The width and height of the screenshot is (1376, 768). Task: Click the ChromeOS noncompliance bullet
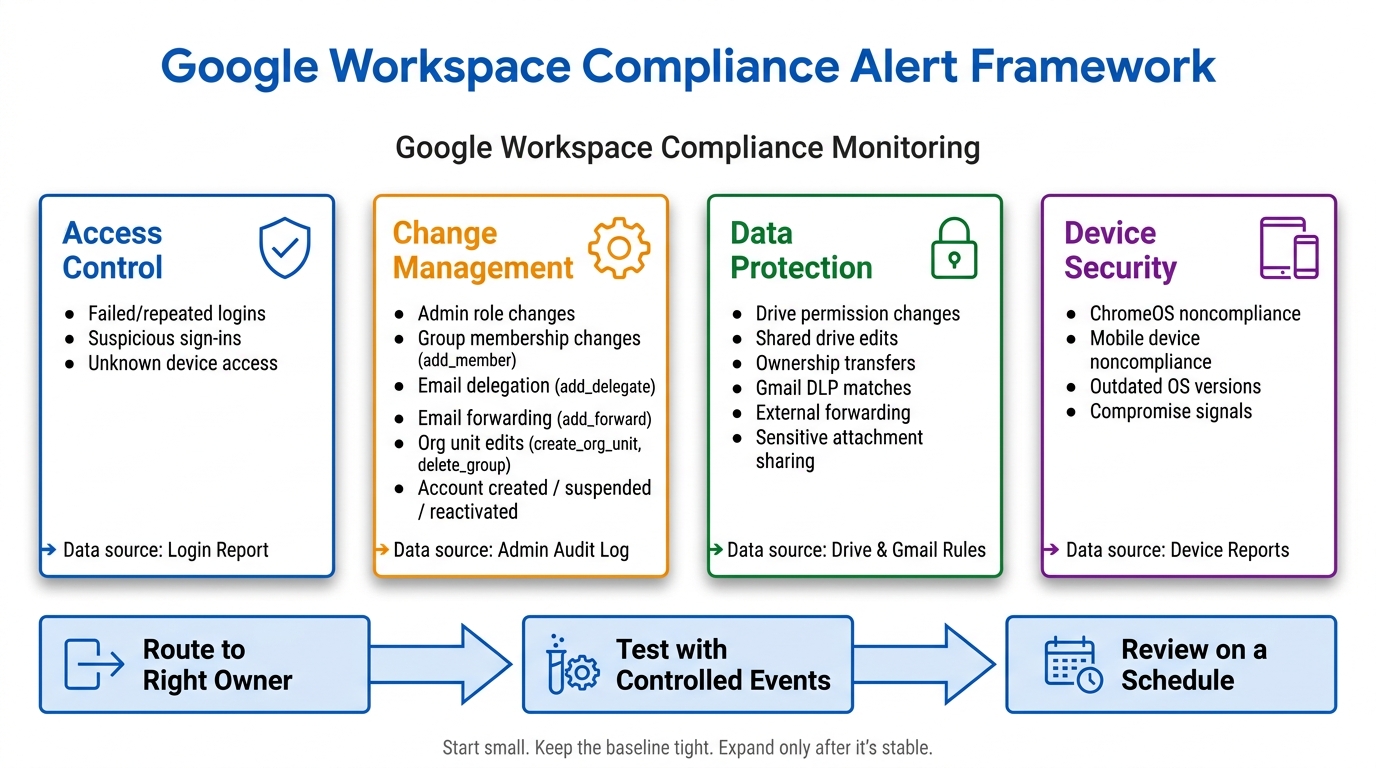point(1184,313)
